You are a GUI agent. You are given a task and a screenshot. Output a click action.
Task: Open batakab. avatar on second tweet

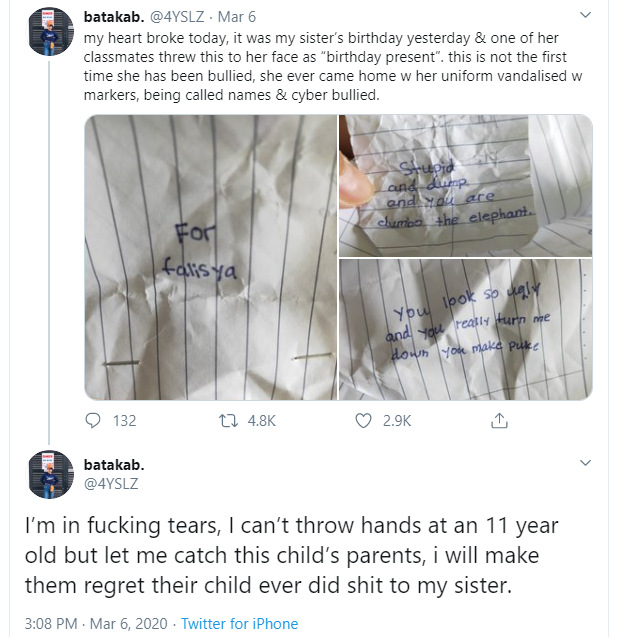tap(49, 475)
